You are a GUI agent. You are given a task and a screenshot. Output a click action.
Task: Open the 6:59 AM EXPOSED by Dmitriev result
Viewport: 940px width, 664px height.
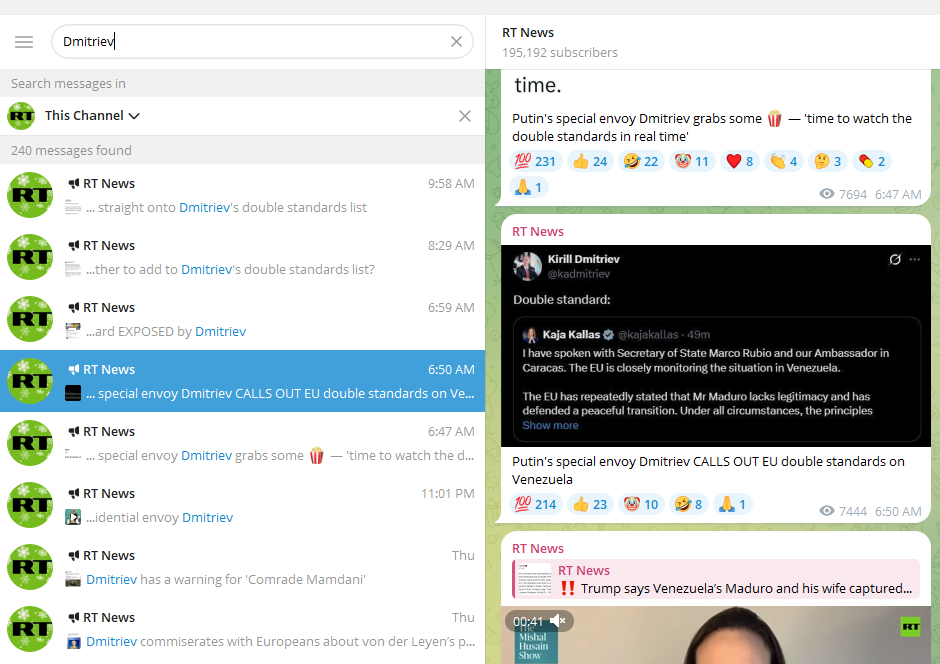(x=242, y=319)
